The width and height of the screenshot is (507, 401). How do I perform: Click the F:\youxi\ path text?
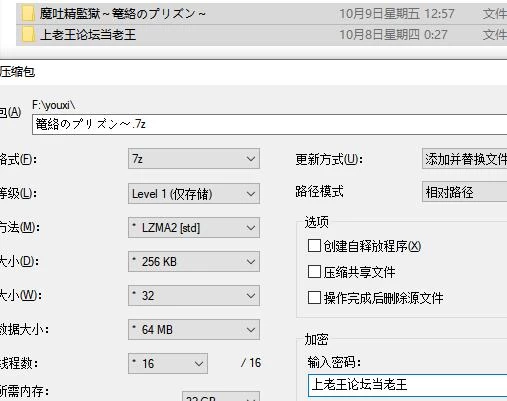54,105
